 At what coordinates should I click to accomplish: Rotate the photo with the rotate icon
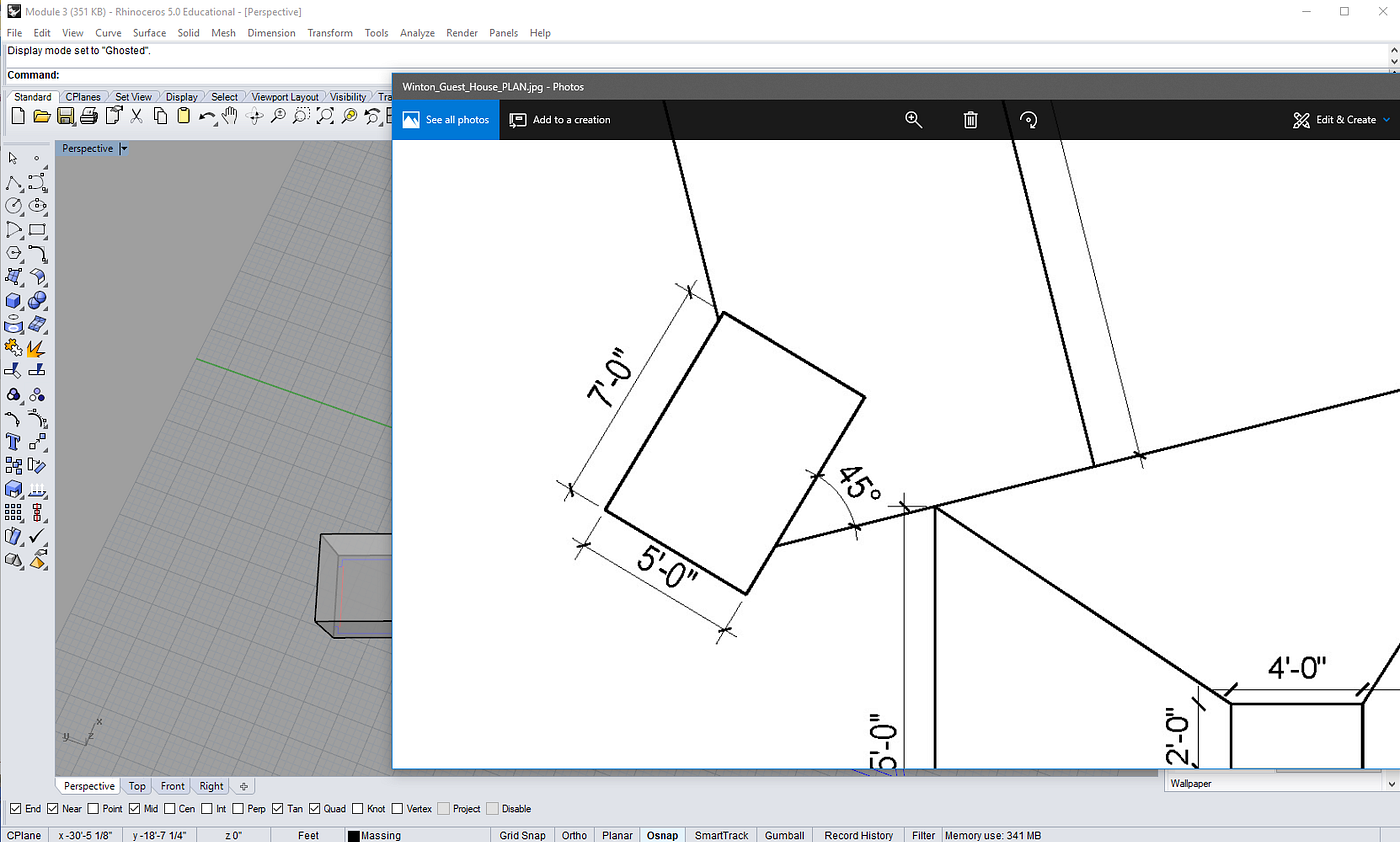click(x=1028, y=119)
